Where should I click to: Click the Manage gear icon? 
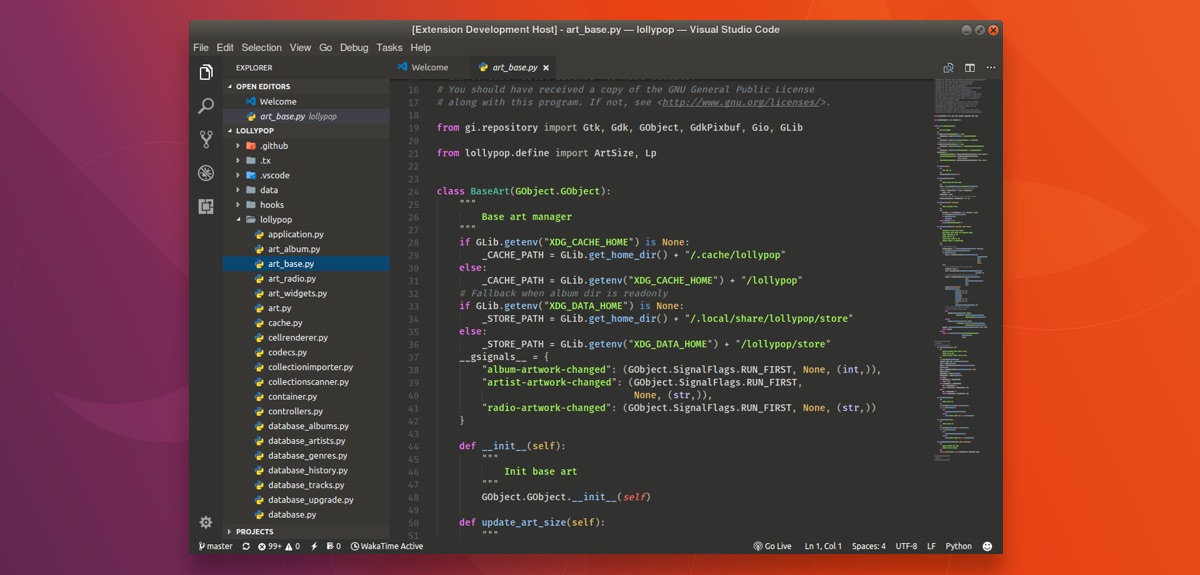[206, 522]
